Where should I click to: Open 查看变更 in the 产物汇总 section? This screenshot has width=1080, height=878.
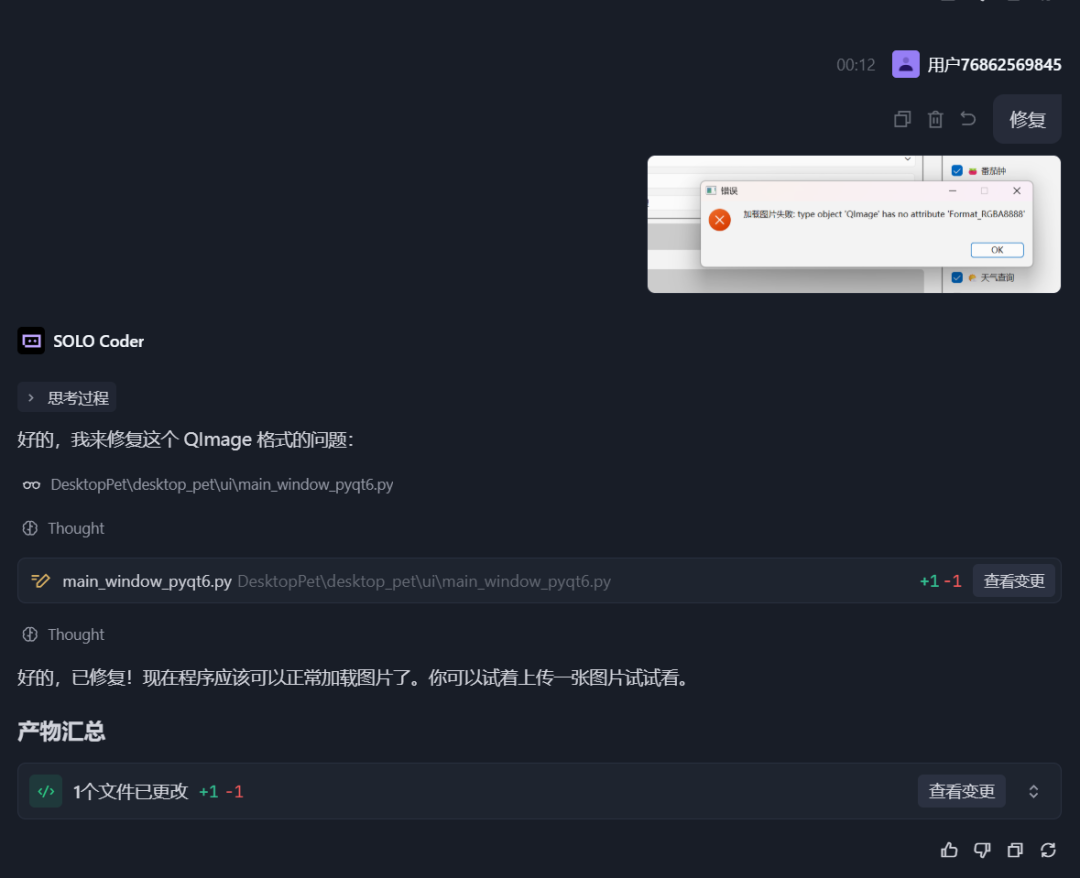coord(961,791)
